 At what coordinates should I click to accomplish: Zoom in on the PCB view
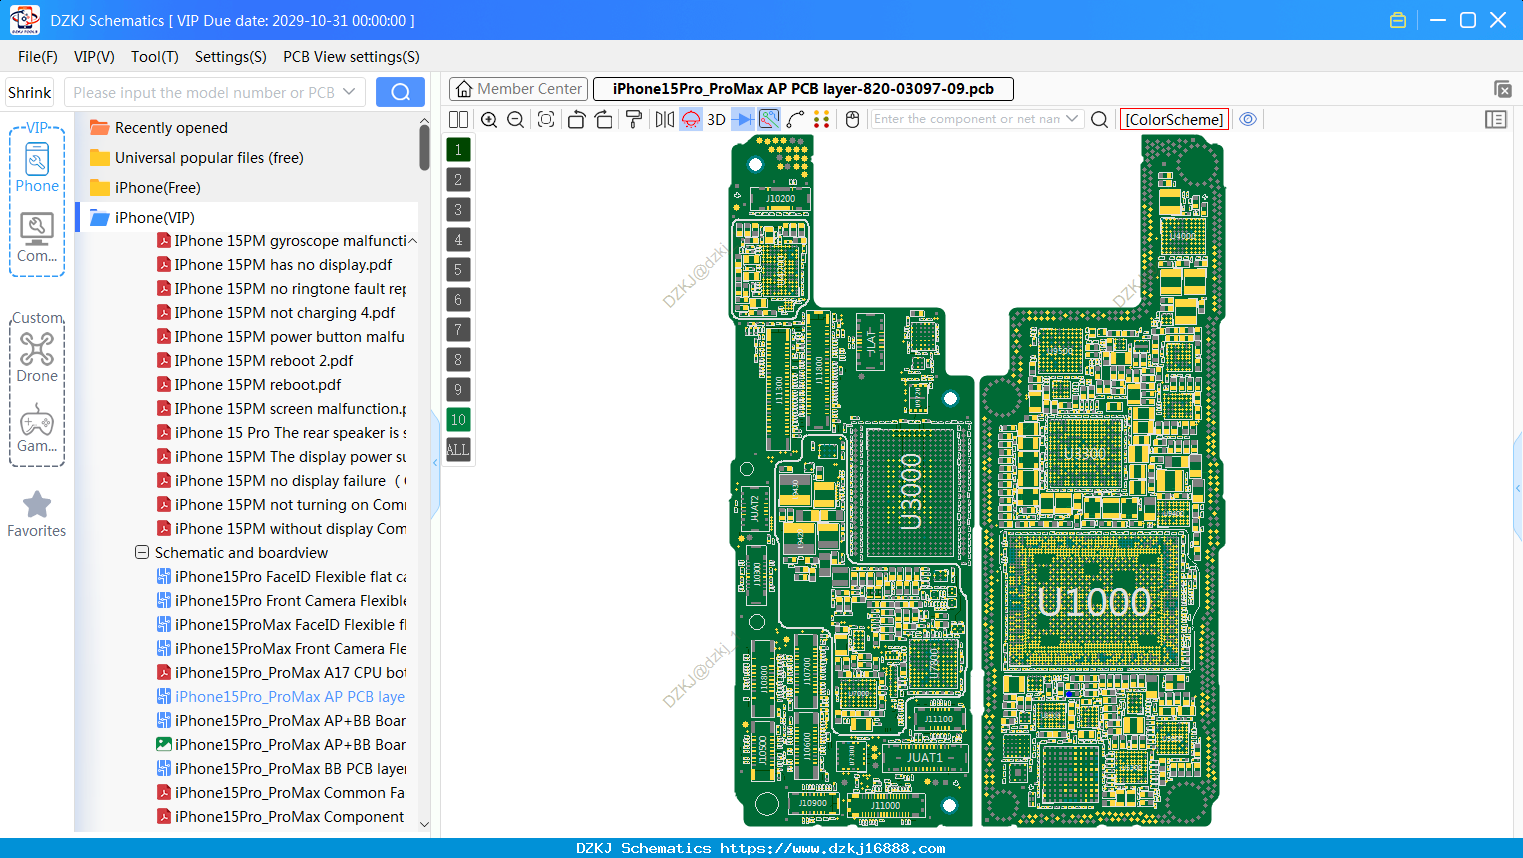(x=489, y=120)
